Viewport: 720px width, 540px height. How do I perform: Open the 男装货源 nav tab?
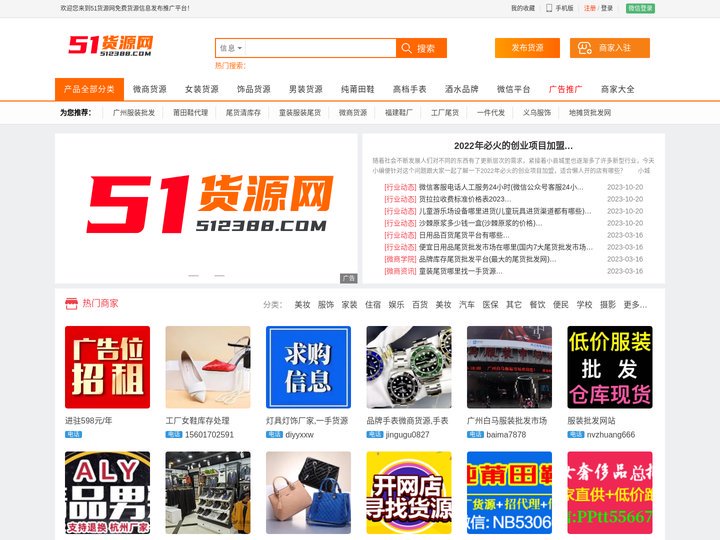(x=305, y=89)
